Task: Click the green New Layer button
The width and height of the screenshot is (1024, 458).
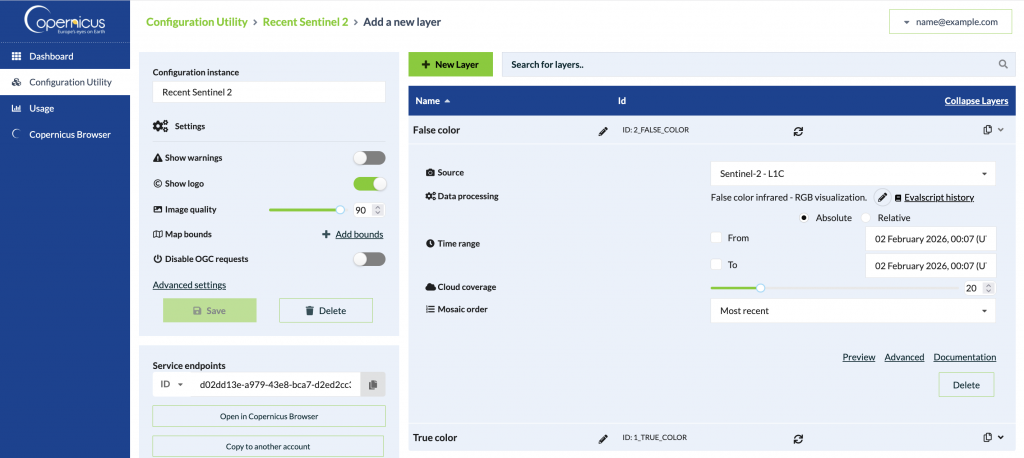Action: (450, 65)
